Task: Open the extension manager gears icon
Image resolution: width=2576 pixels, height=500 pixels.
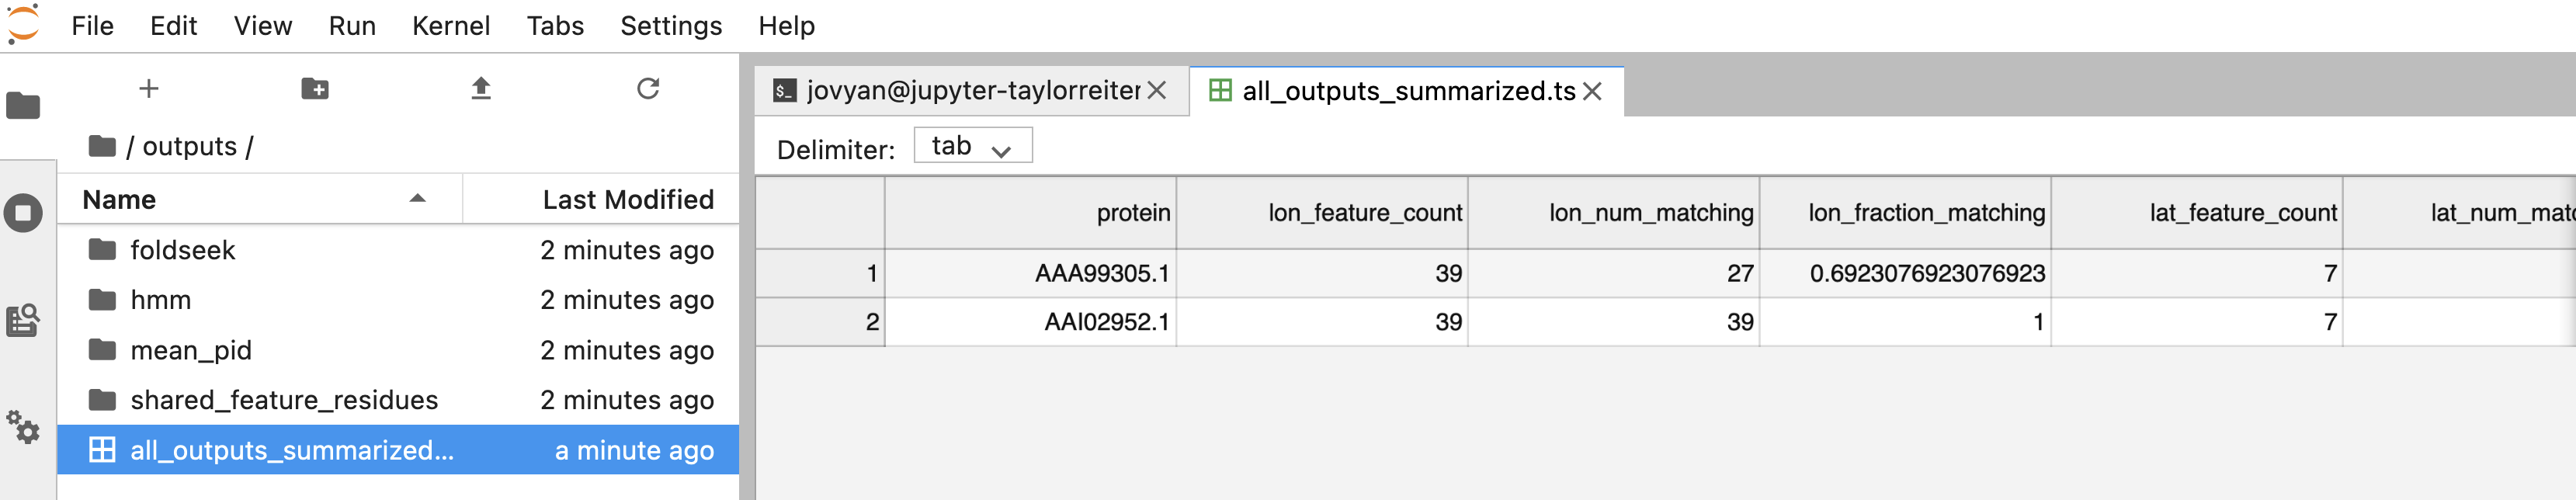Action: [x=23, y=428]
